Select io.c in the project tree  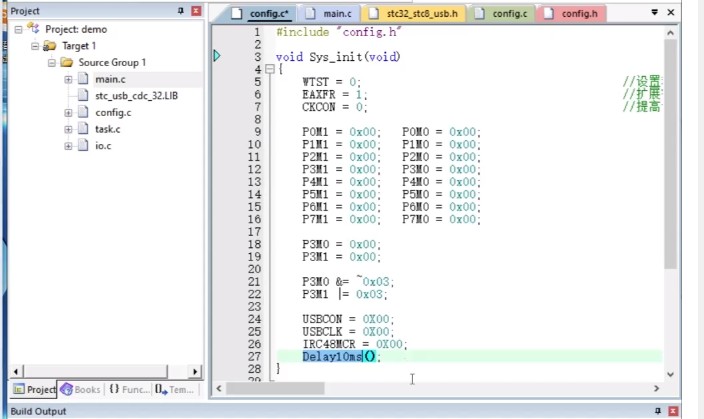tap(103, 146)
